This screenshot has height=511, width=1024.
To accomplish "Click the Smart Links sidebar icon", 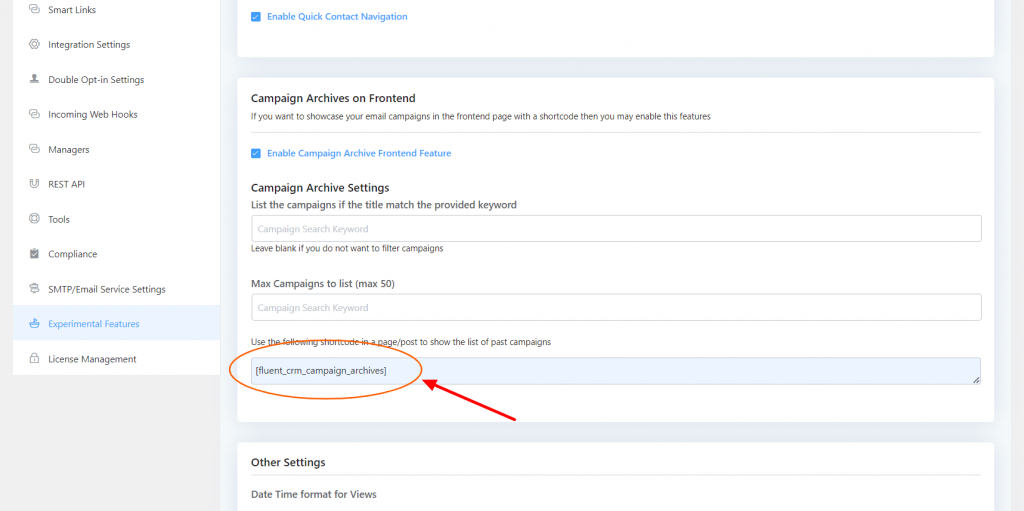I will click(34, 9).
